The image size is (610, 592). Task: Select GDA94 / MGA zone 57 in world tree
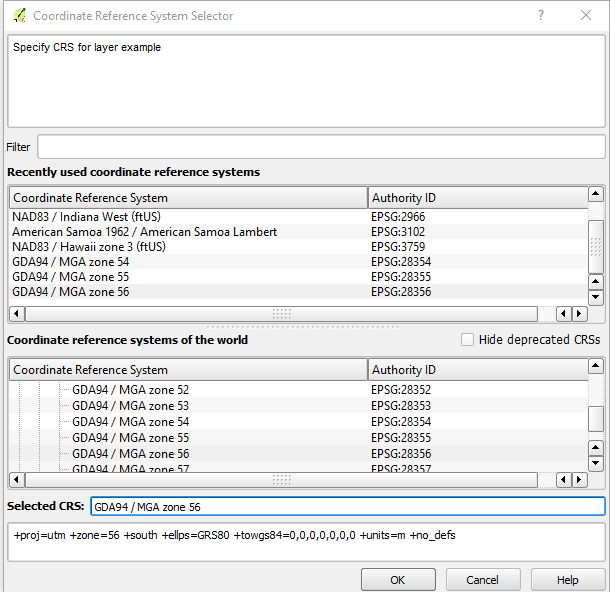[130, 468]
